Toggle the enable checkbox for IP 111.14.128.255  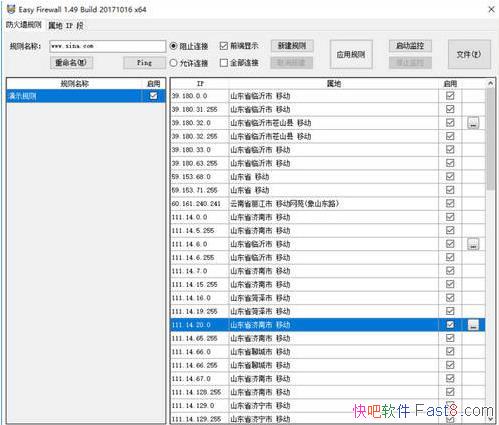coord(450,392)
